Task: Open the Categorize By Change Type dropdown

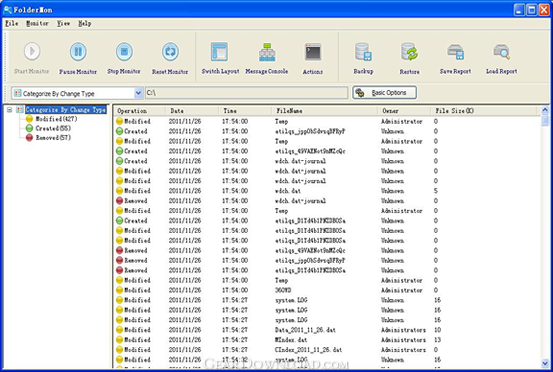Action: 138,93
